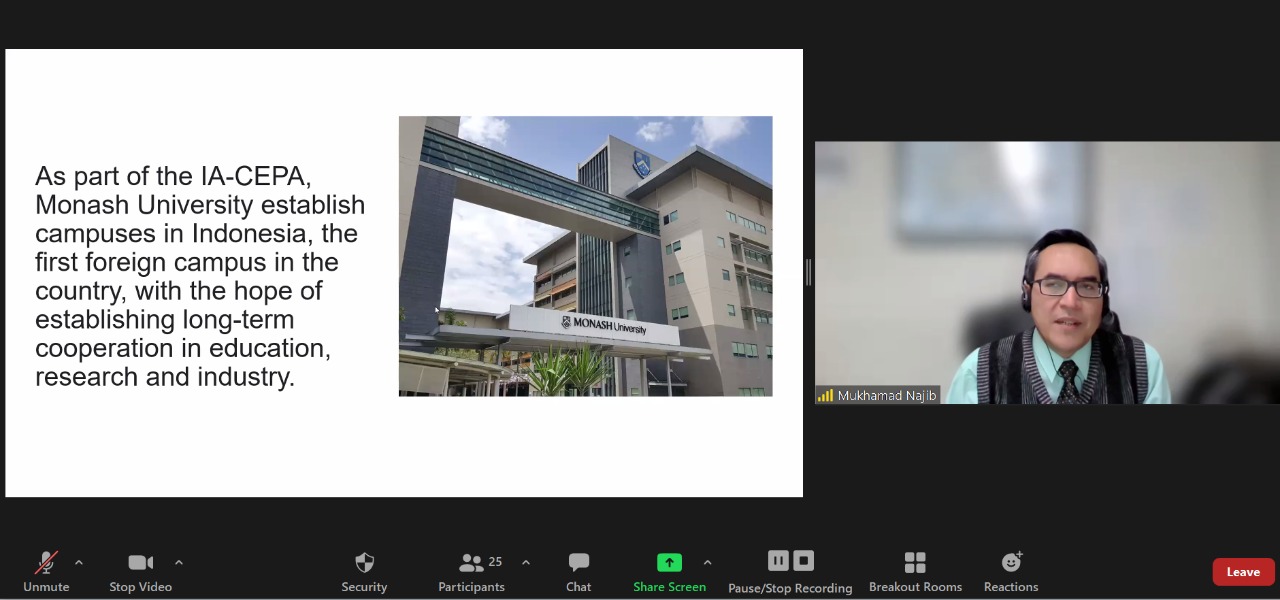
Task: Click the red Leave button
Action: pos(1243,572)
